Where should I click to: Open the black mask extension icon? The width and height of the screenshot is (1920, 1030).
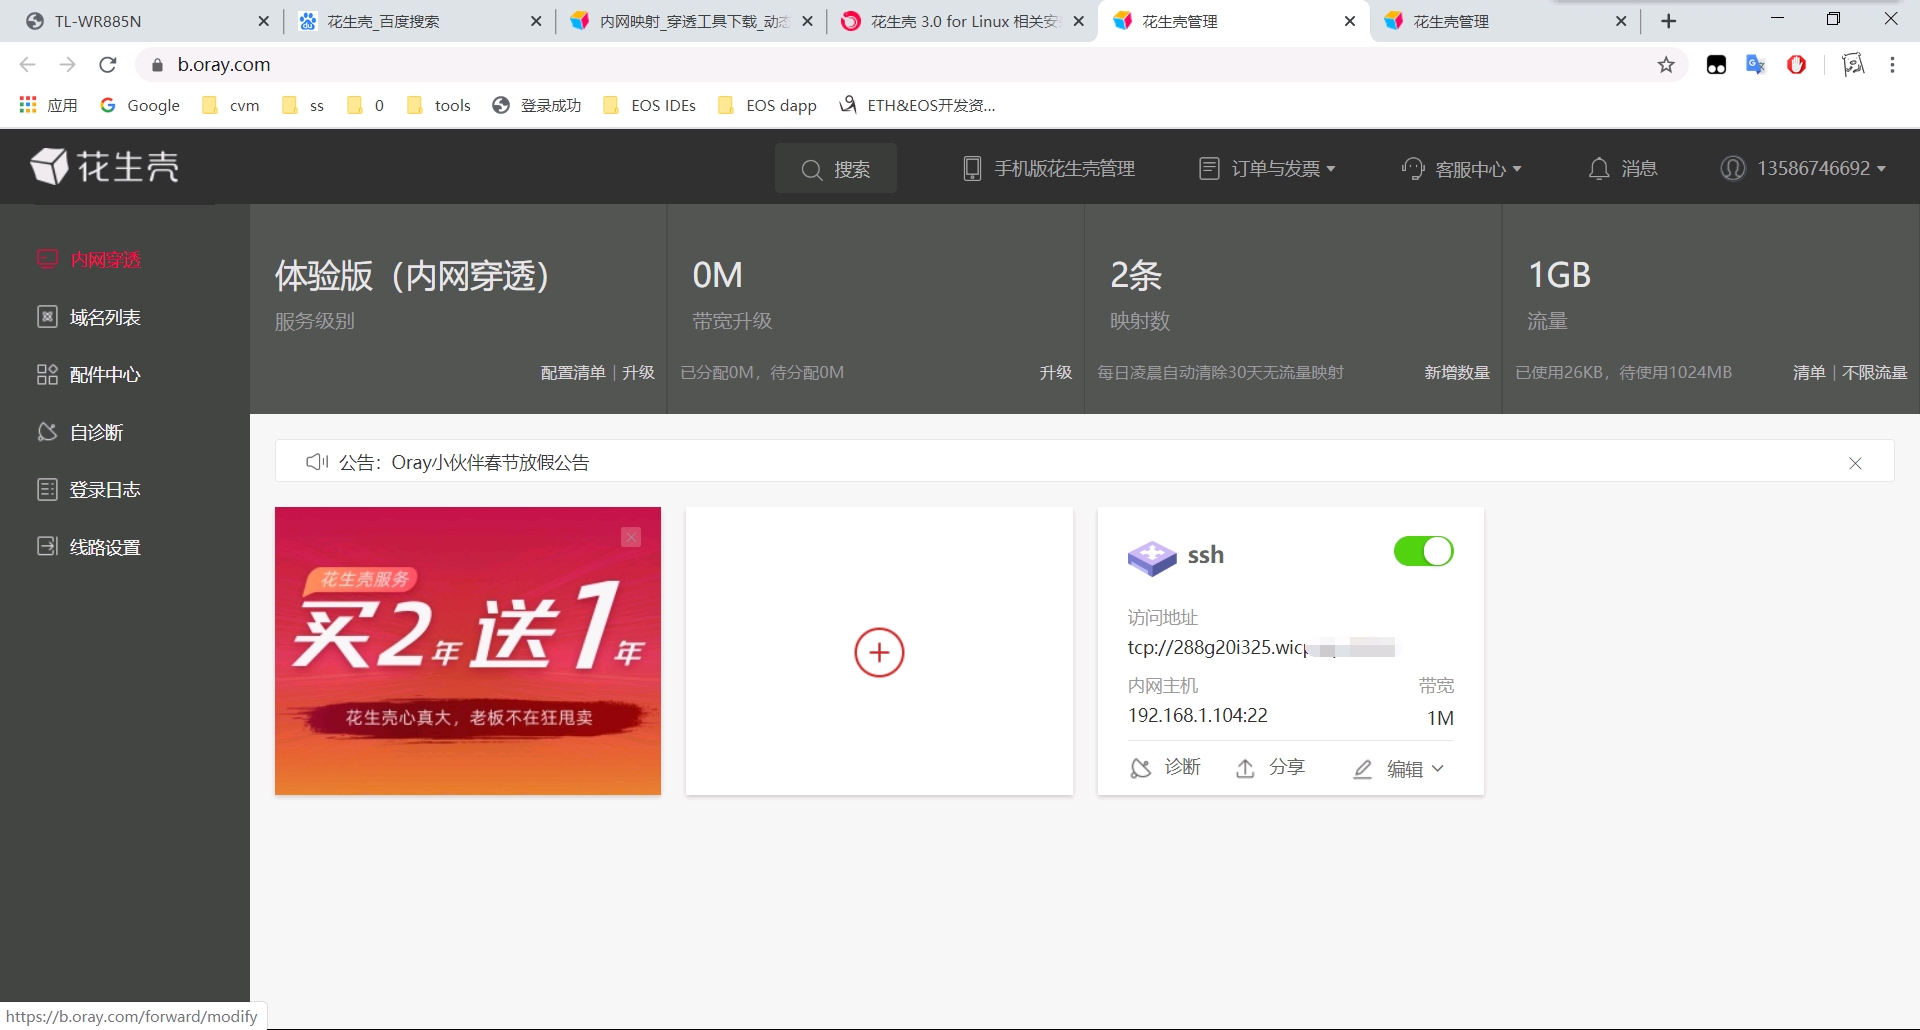point(1716,65)
